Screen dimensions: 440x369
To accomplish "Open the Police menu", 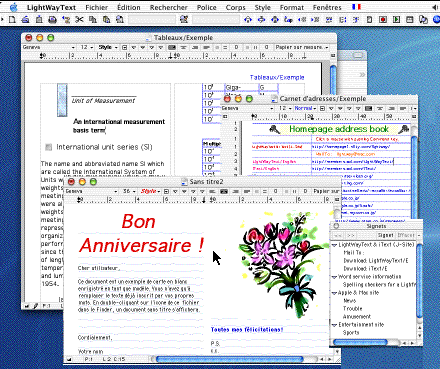I will point(206,7).
